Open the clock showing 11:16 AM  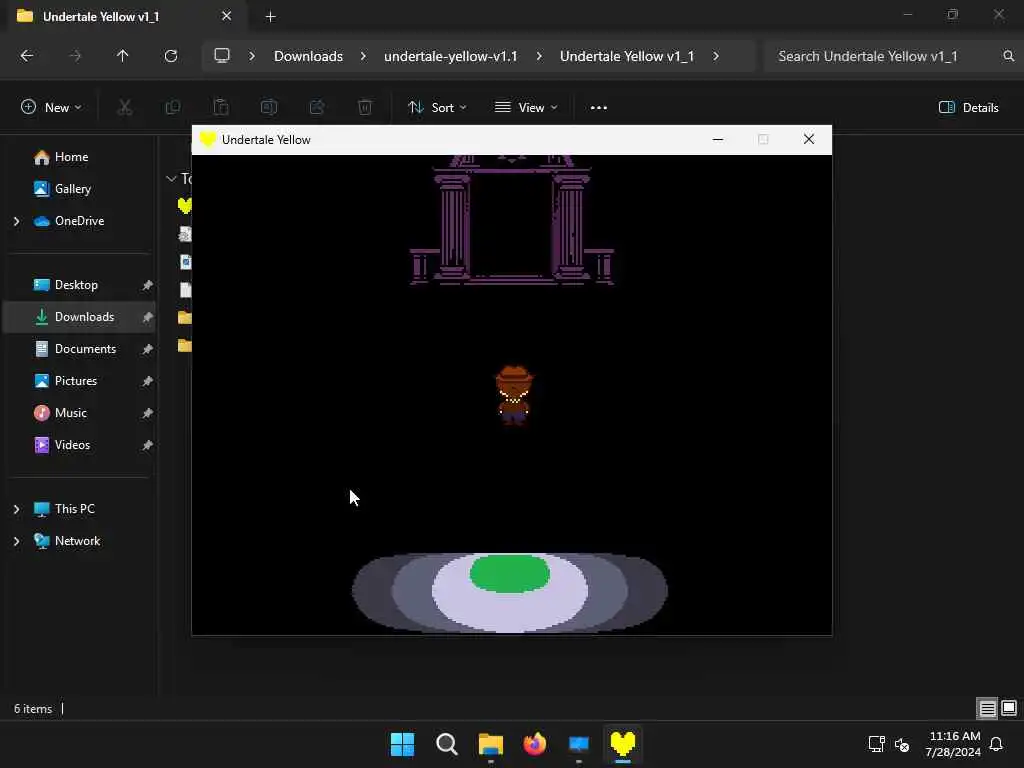tap(953, 744)
